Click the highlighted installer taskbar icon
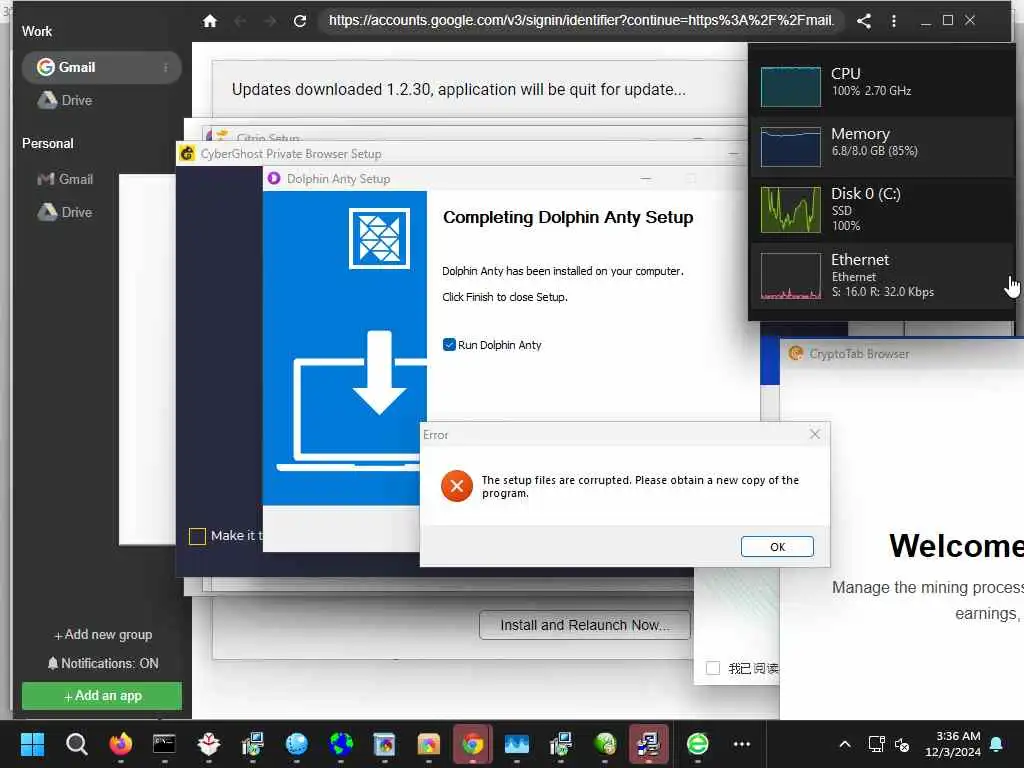Viewport: 1024px width, 768px height. (648, 744)
